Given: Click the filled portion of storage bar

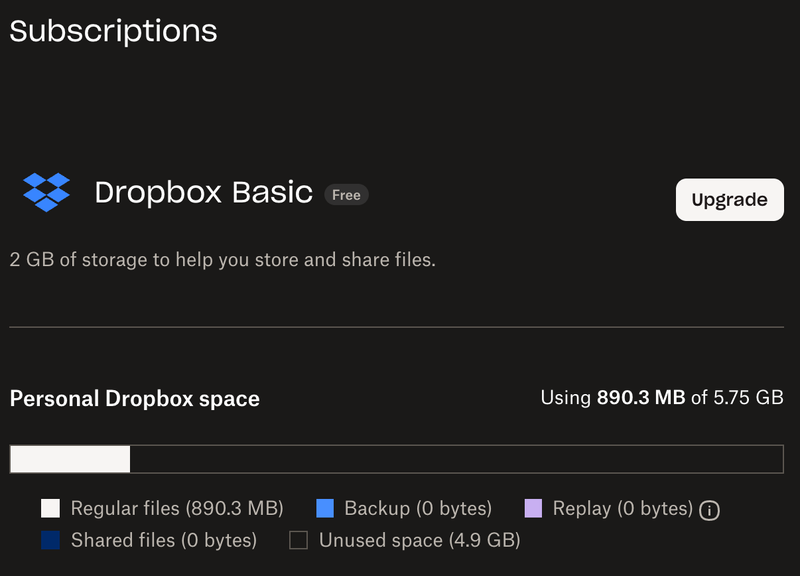Looking at the screenshot, I should tap(70, 459).
